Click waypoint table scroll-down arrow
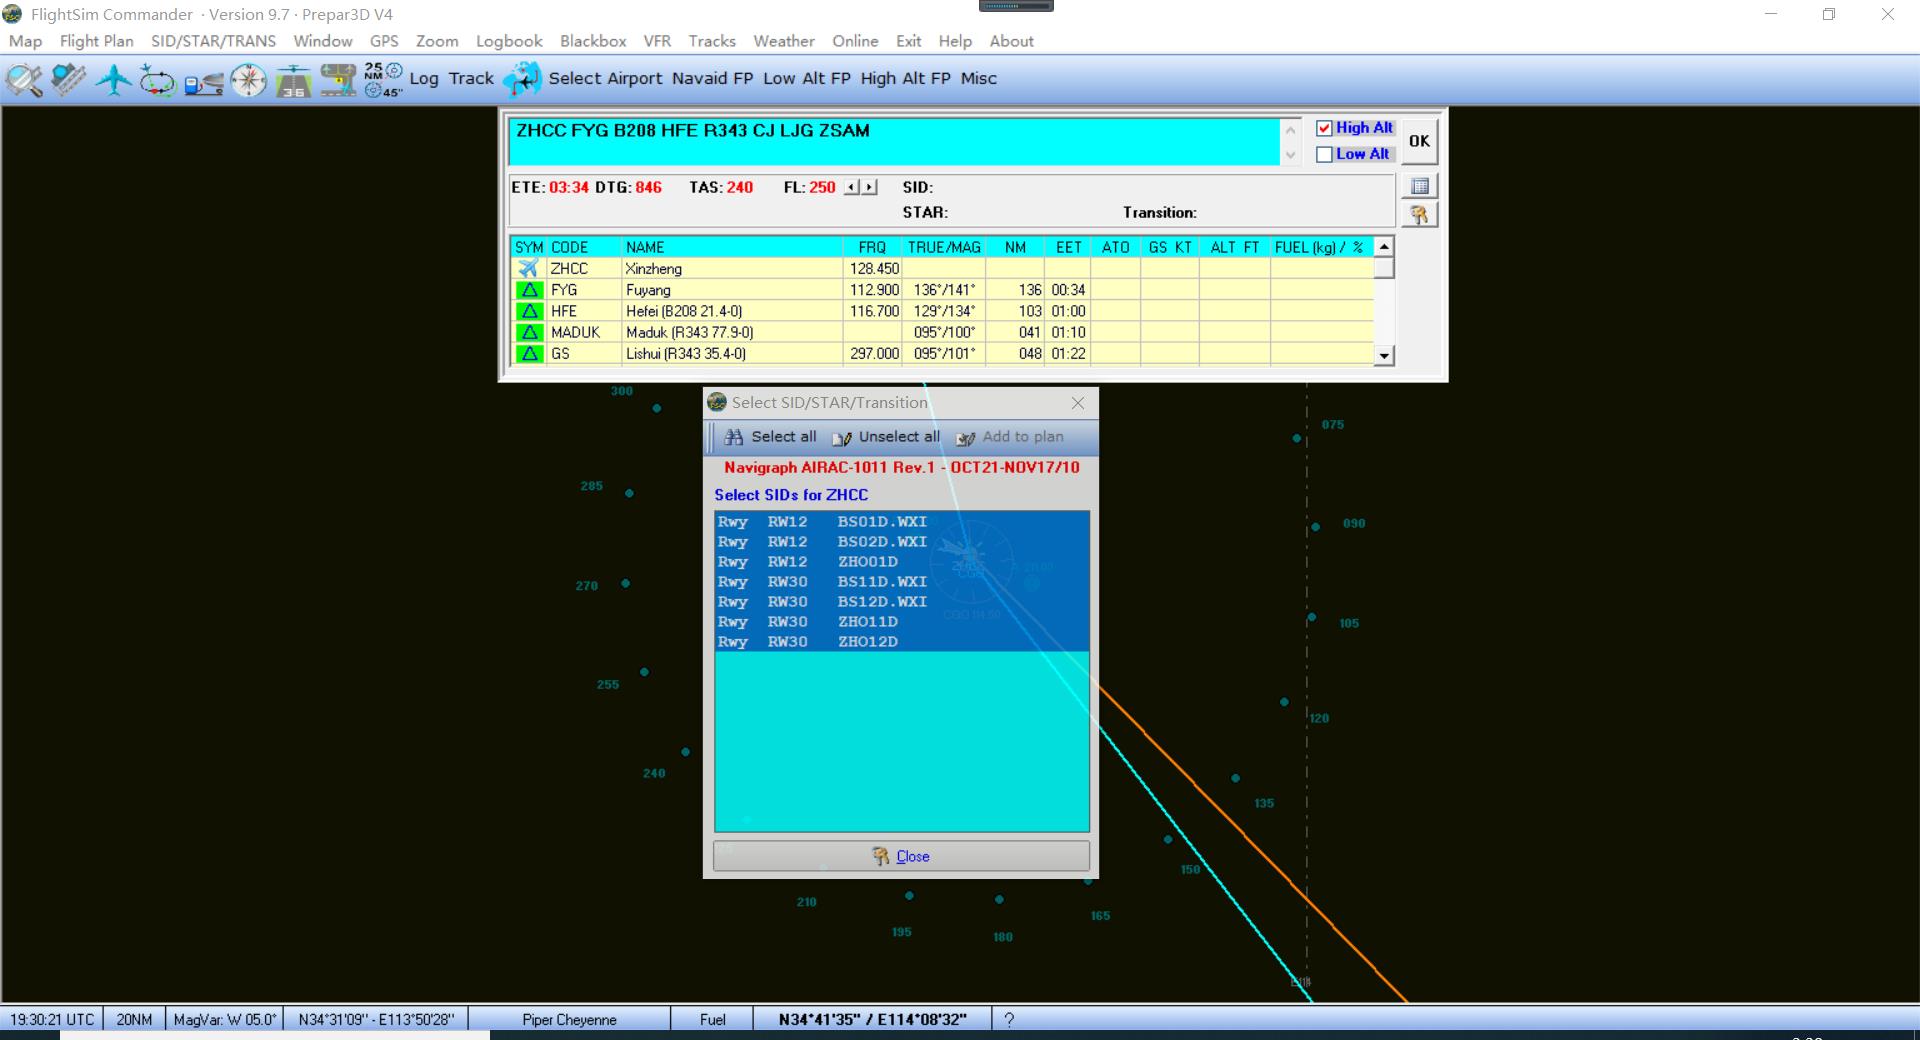This screenshot has height=1040, width=1920. click(1384, 355)
